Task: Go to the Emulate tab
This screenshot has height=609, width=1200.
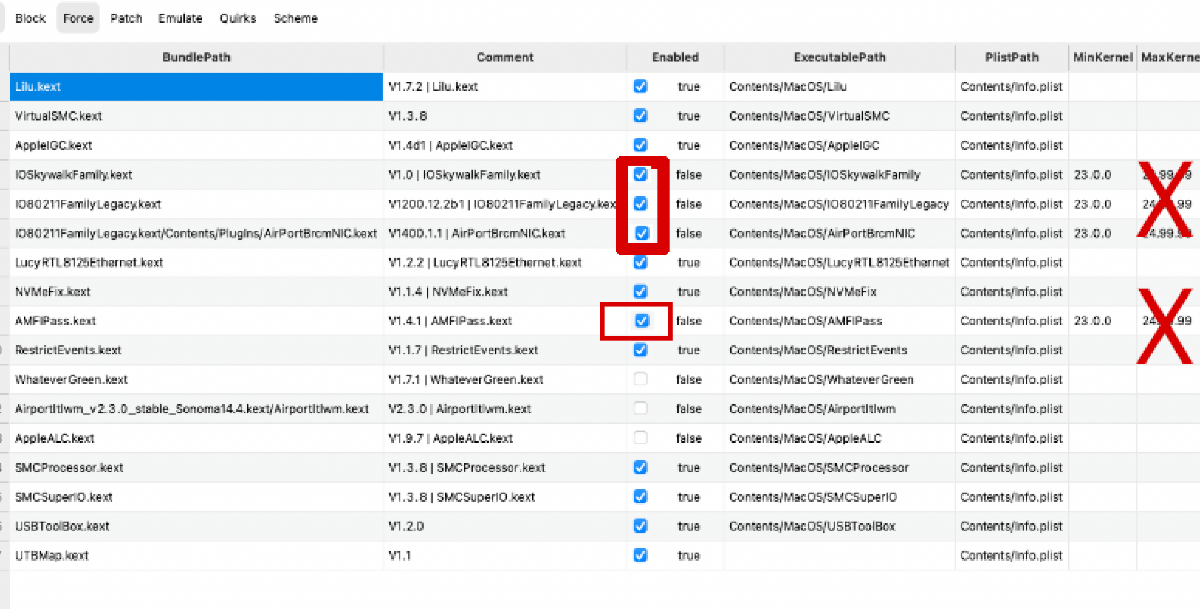Action: (x=180, y=18)
